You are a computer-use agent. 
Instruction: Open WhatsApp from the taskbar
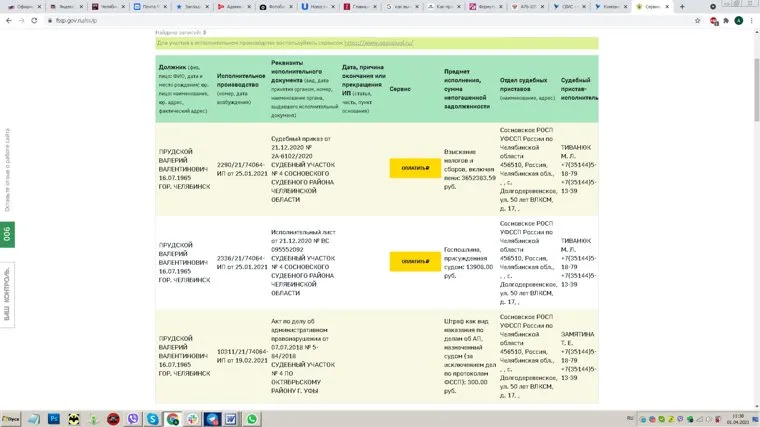(x=251, y=419)
